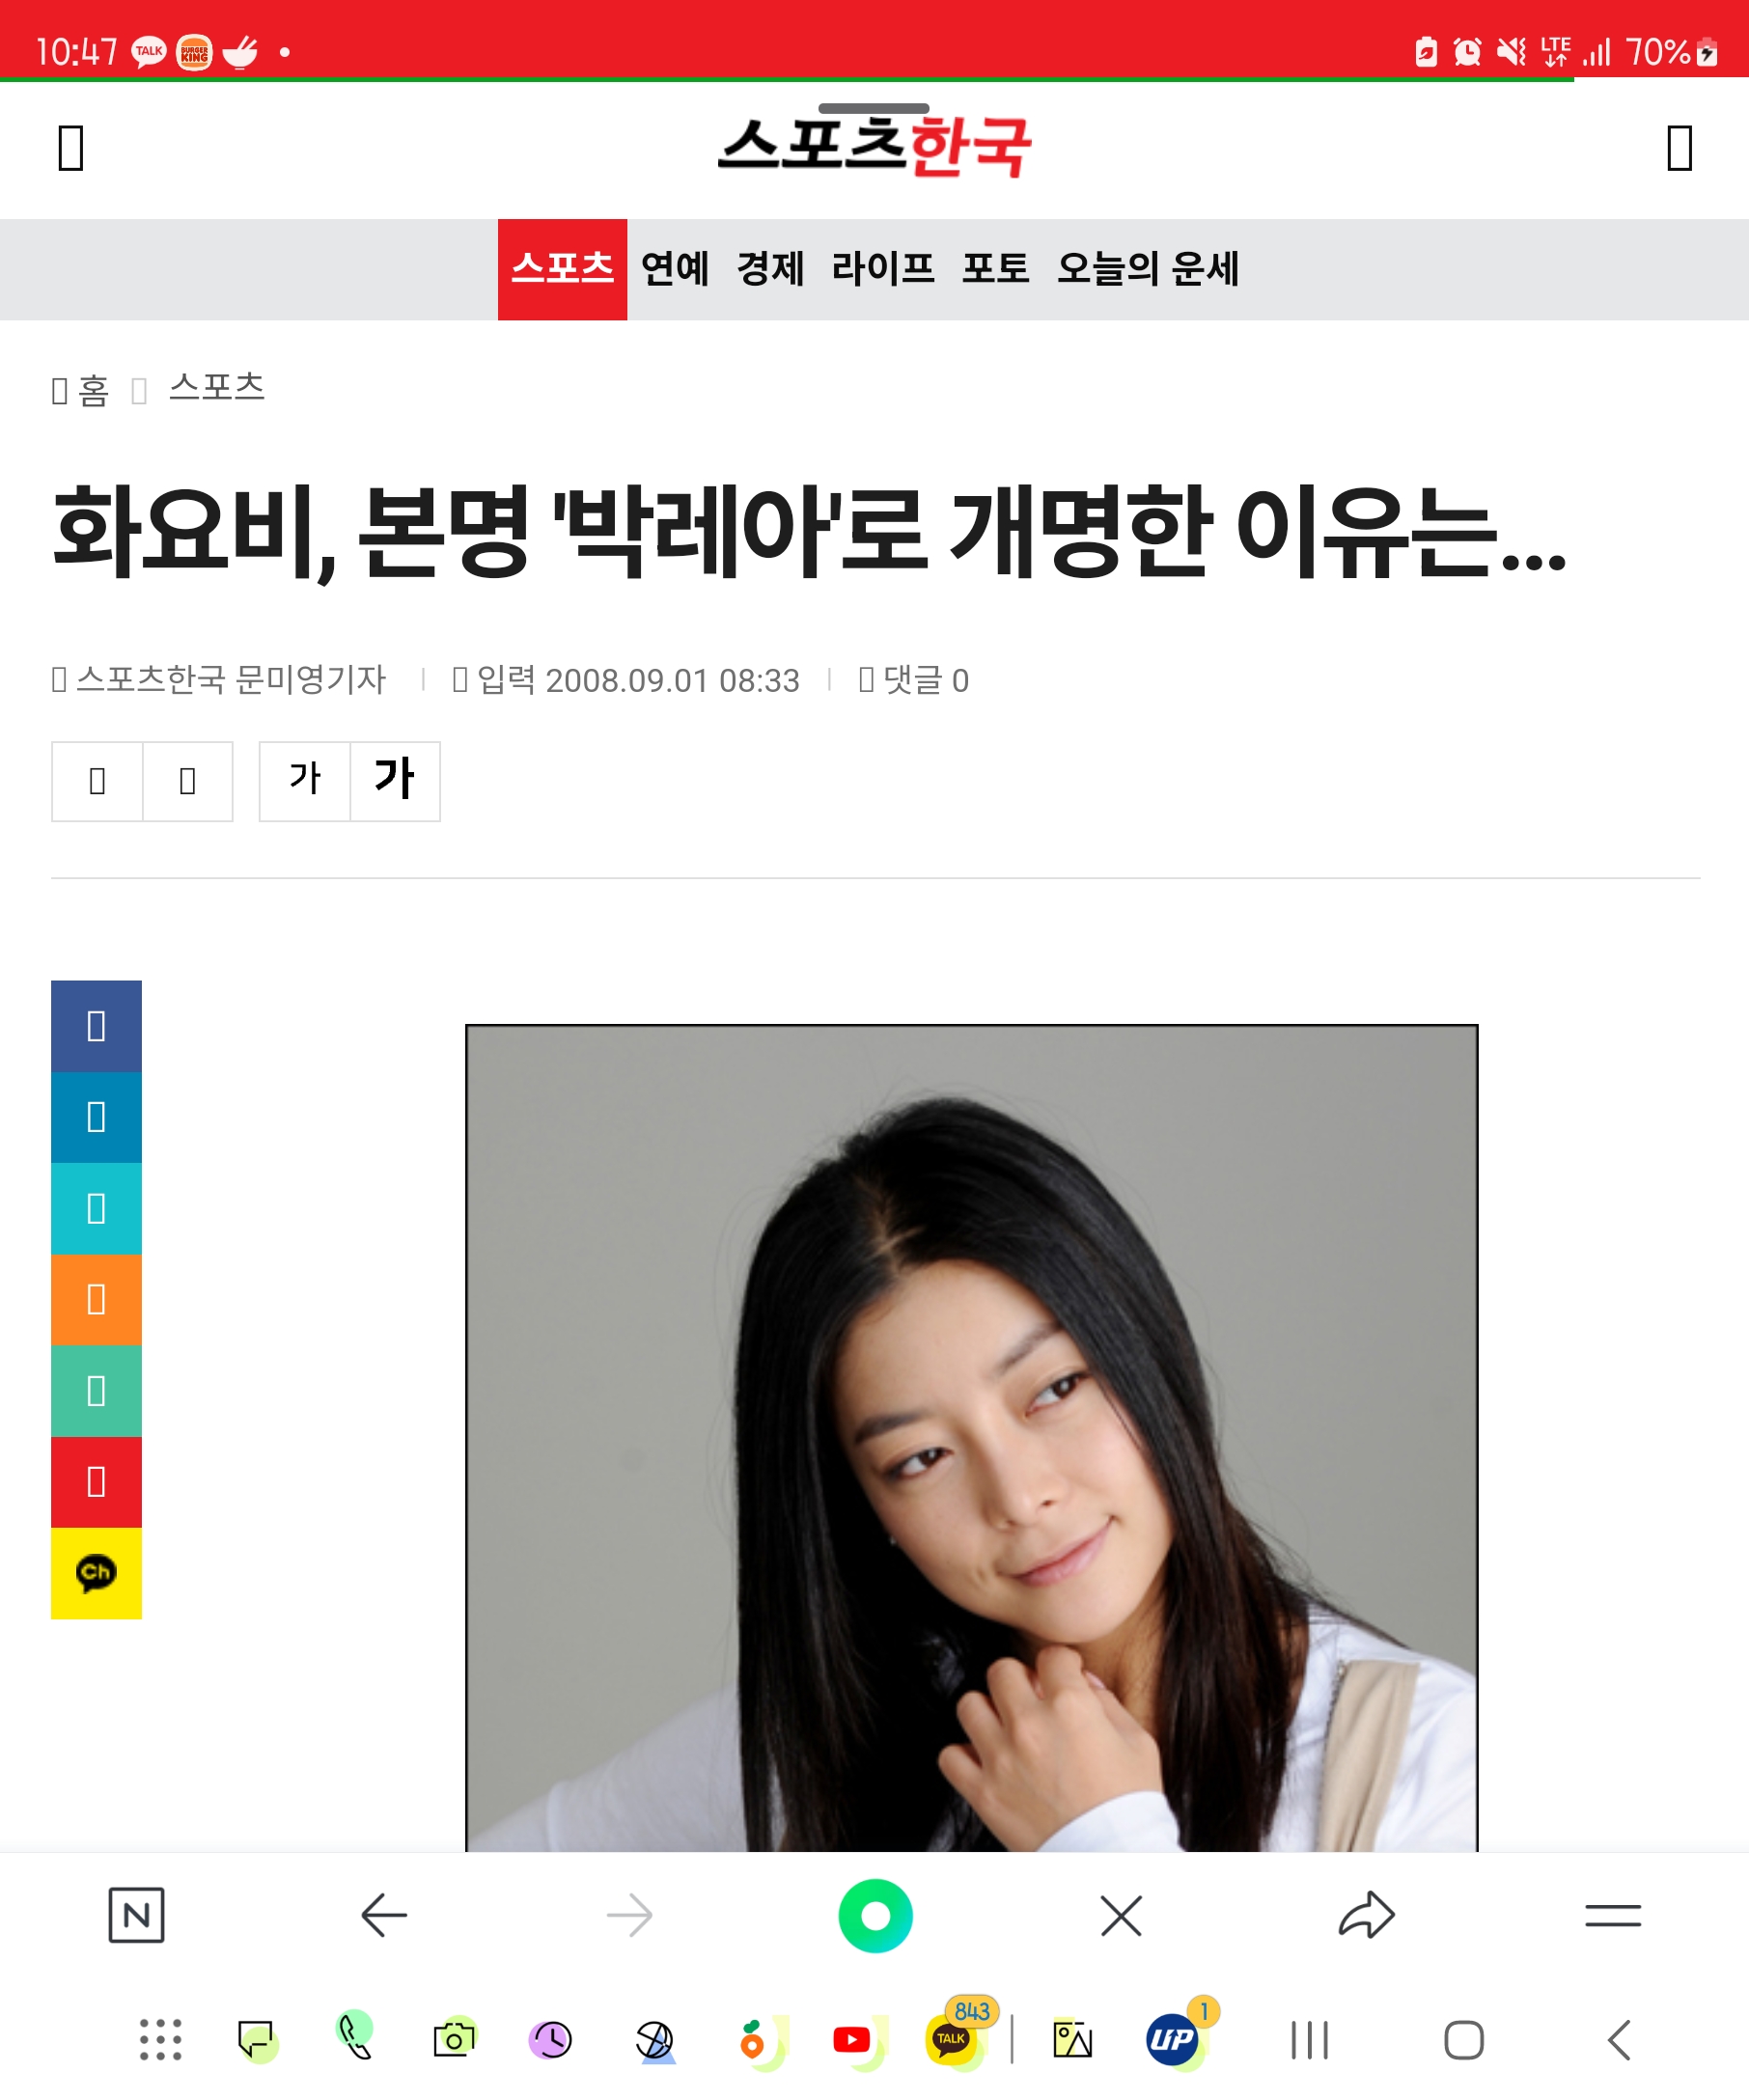
Task: Decrease font size with small 가
Action: (305, 781)
